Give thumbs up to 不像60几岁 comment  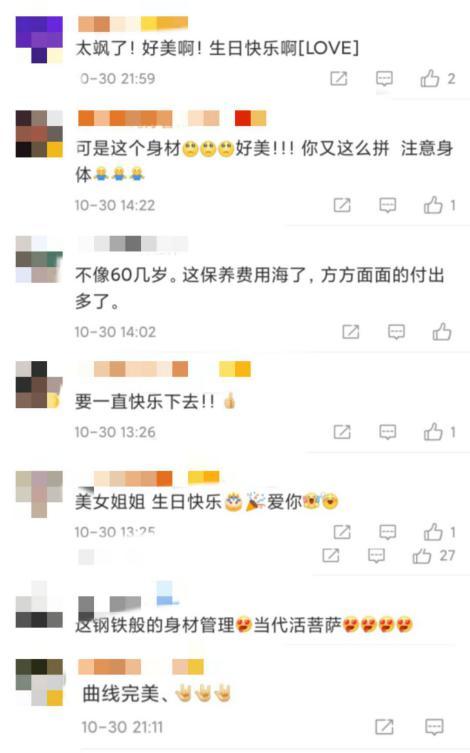pos(442,331)
